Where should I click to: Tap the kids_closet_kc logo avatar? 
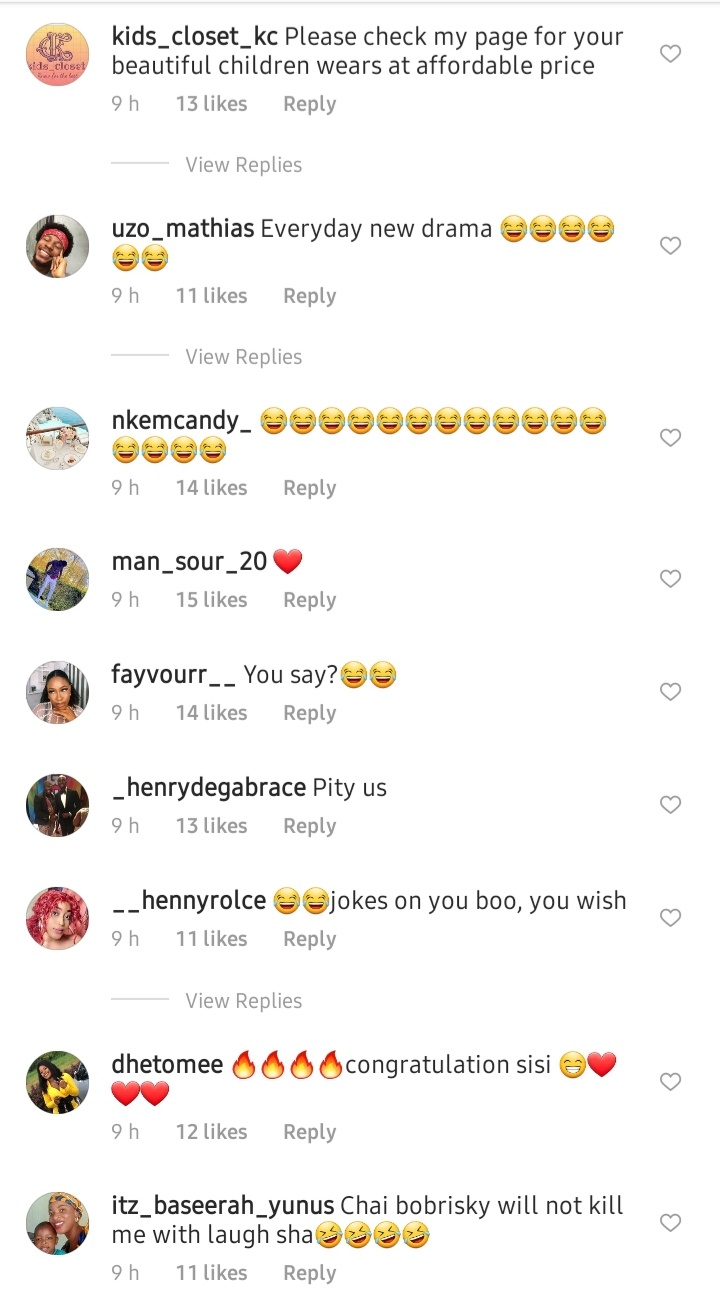(57, 54)
